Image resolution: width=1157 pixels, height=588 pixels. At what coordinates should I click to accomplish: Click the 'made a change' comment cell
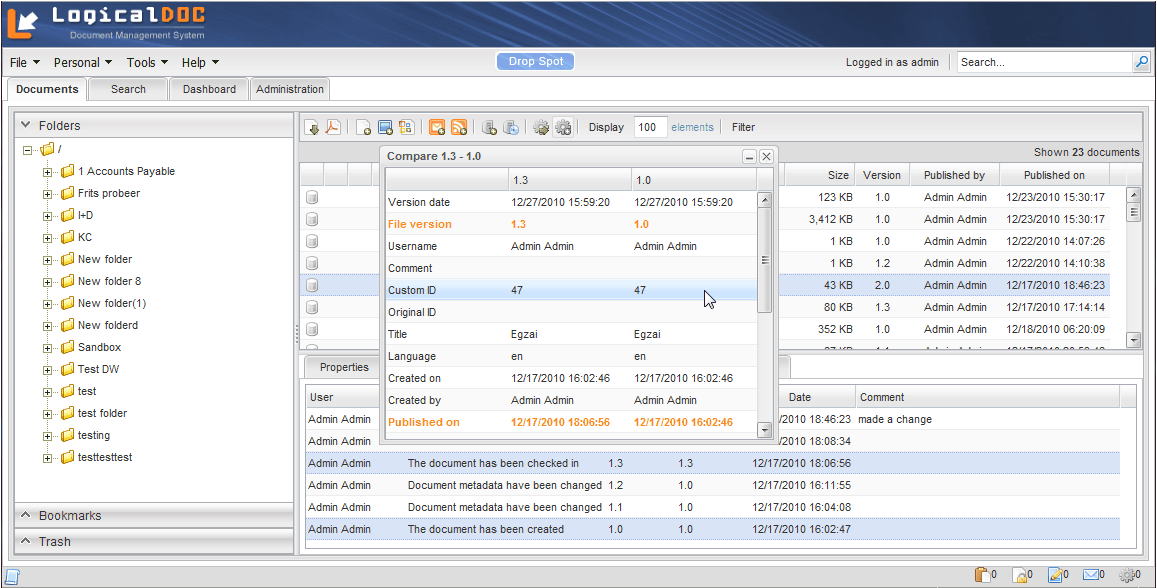pos(894,419)
